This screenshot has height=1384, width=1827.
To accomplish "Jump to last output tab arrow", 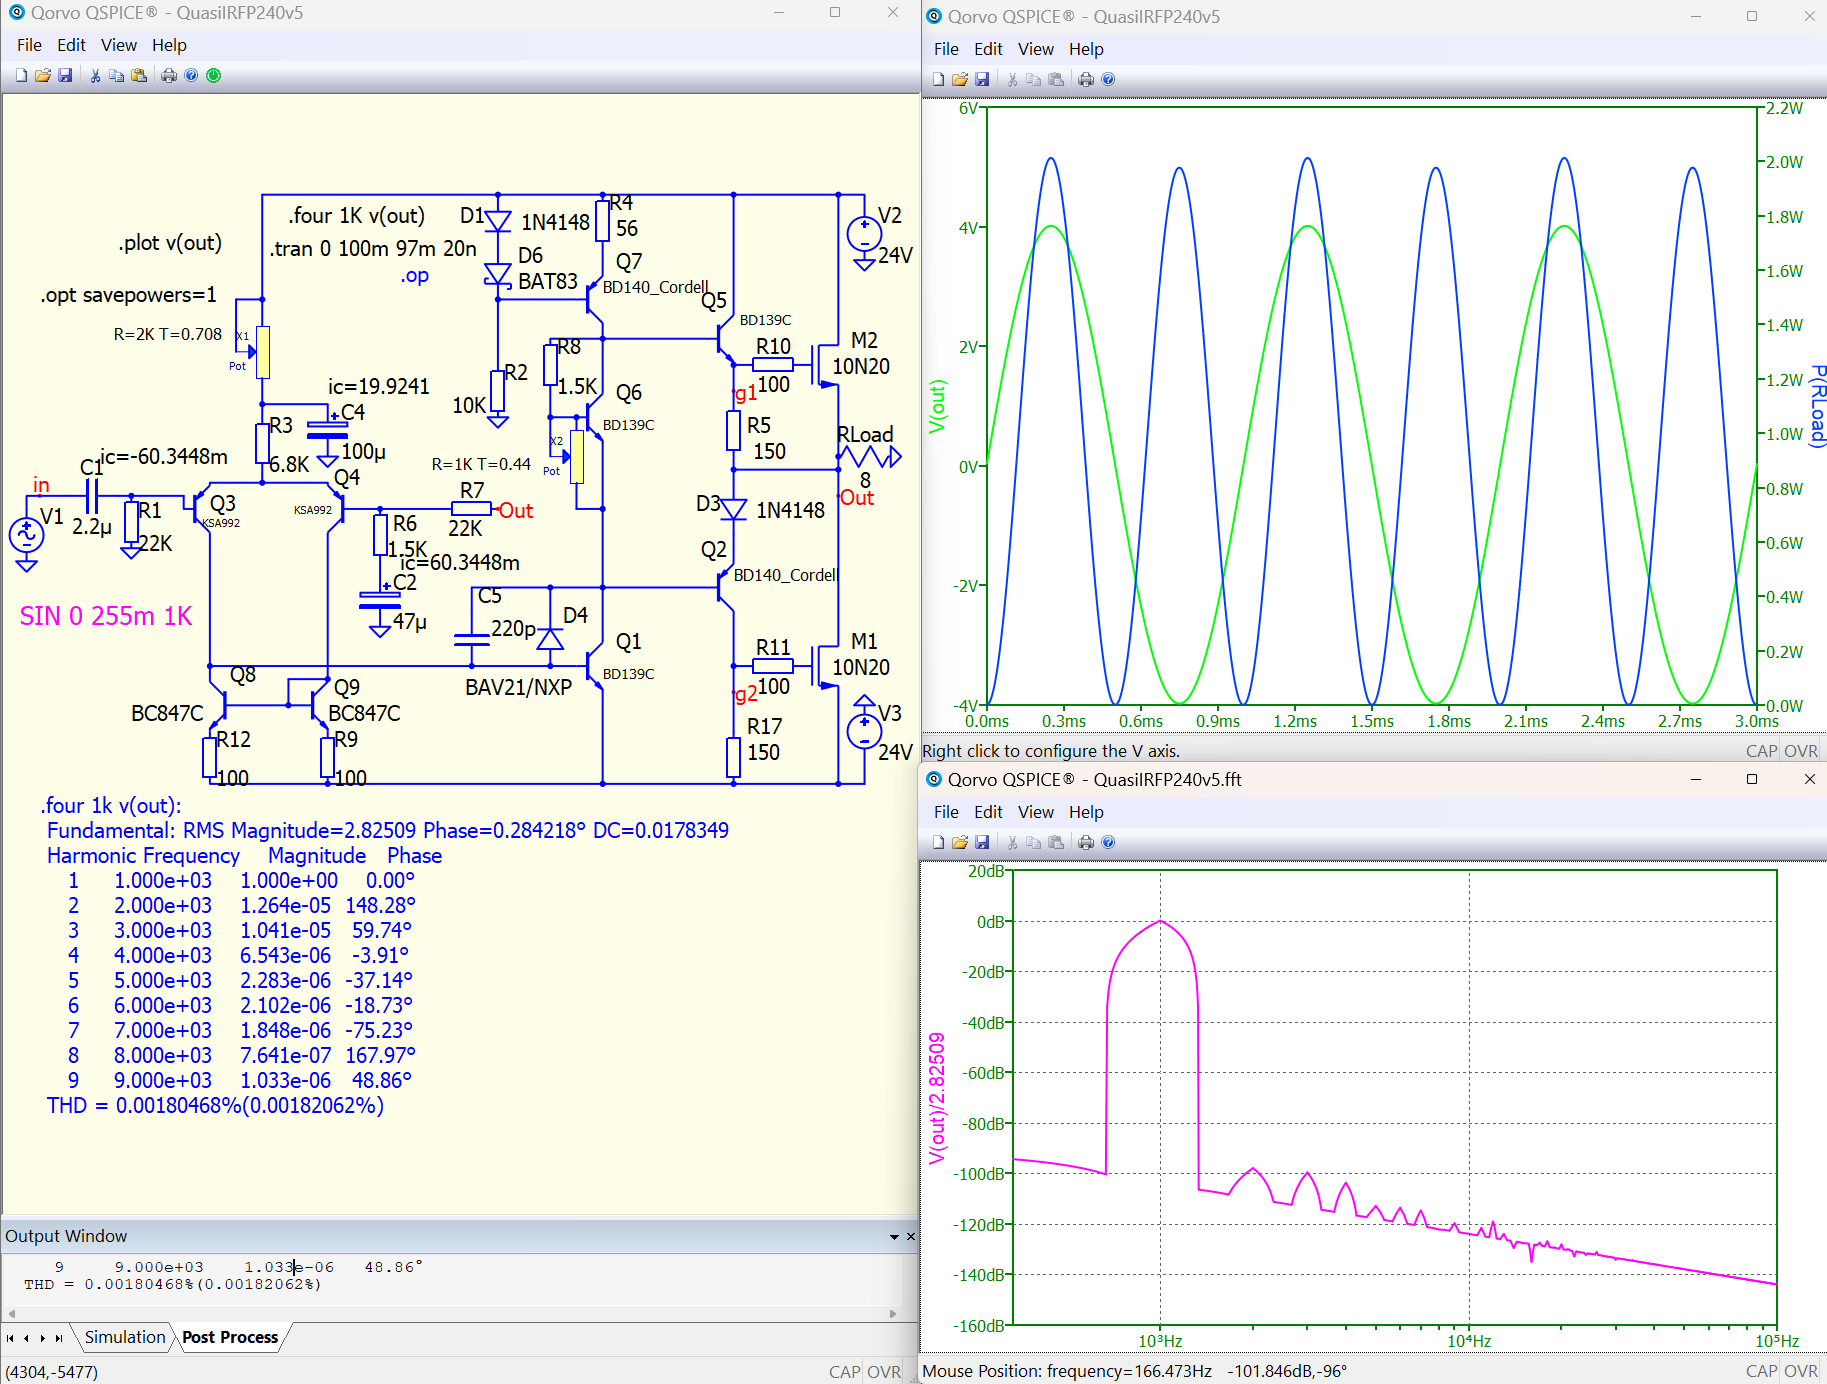I will [59, 1338].
